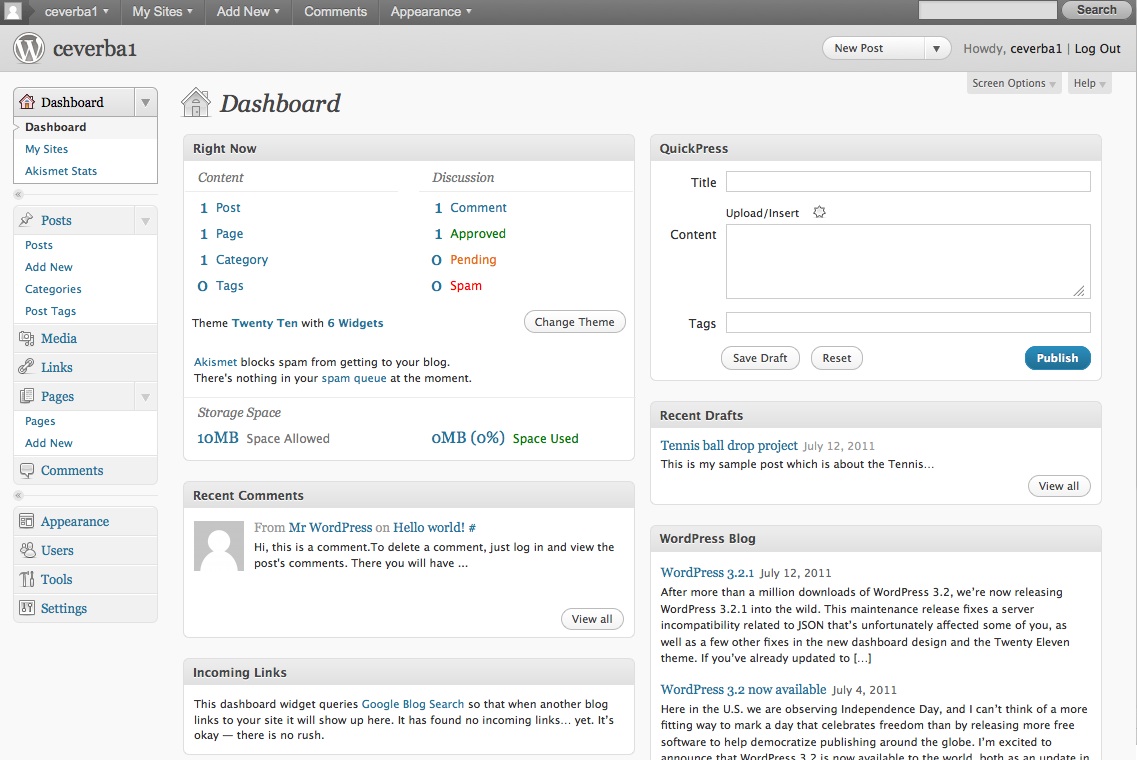Open the Screen Options panel
Image resolution: width=1137 pixels, height=760 pixels.
[x=1014, y=83]
